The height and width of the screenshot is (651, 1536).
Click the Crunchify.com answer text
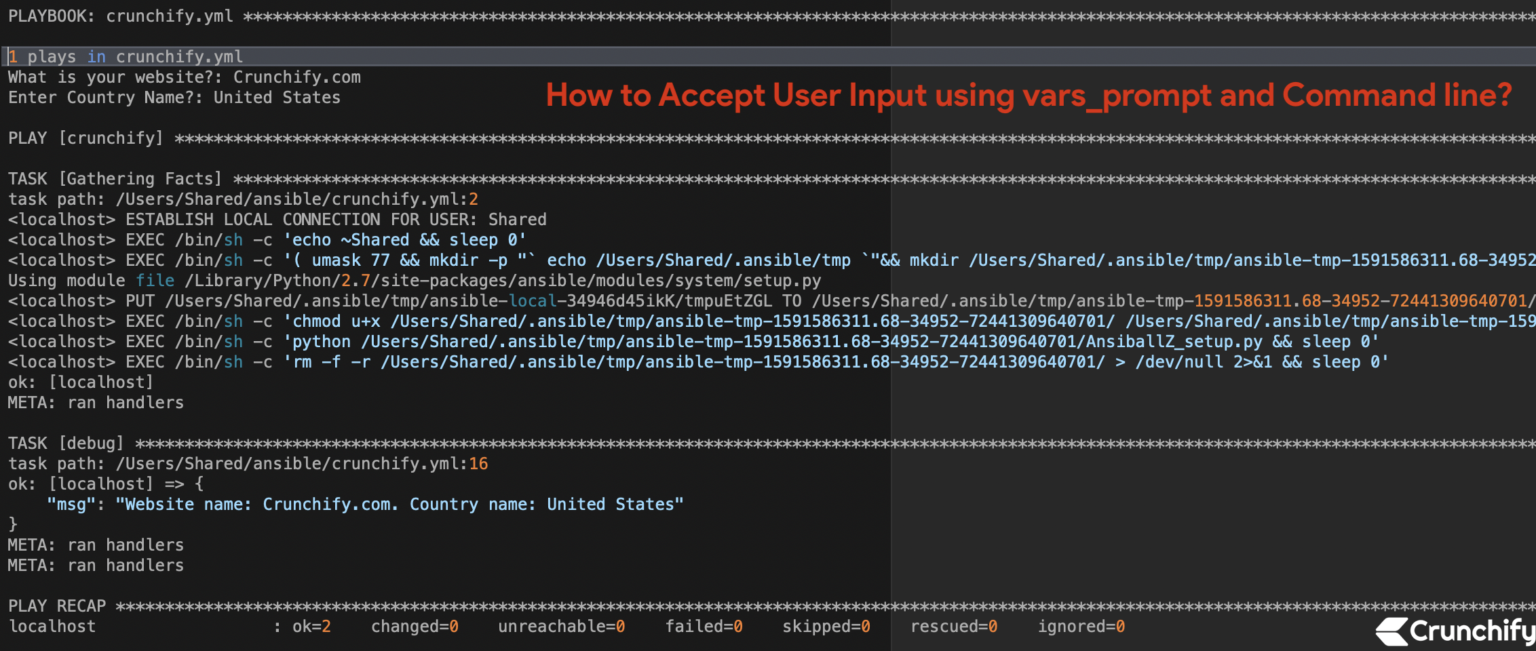(296, 77)
